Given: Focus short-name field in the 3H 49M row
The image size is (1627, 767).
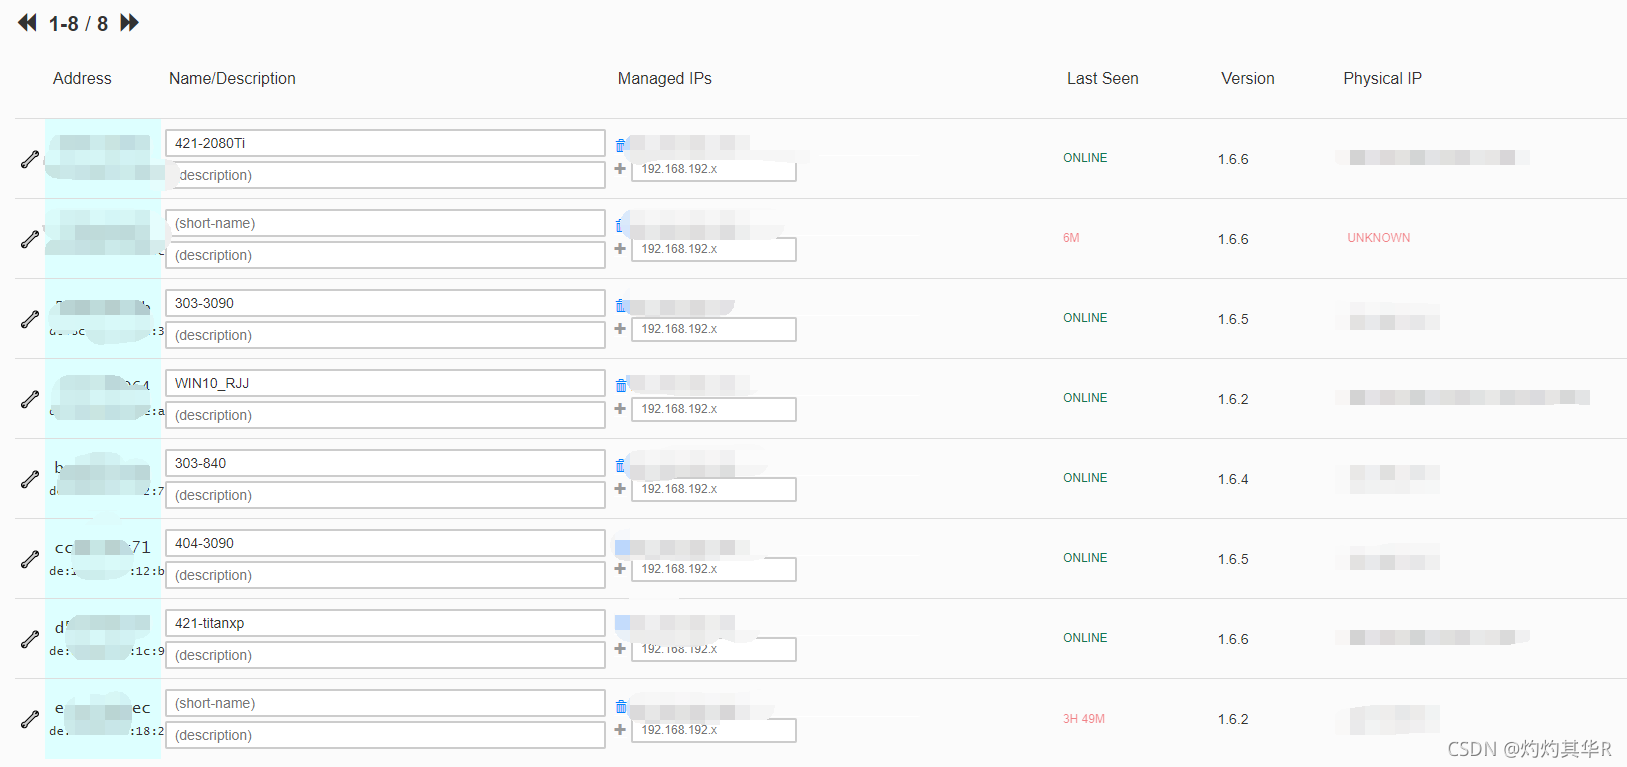Looking at the screenshot, I should click(385, 703).
